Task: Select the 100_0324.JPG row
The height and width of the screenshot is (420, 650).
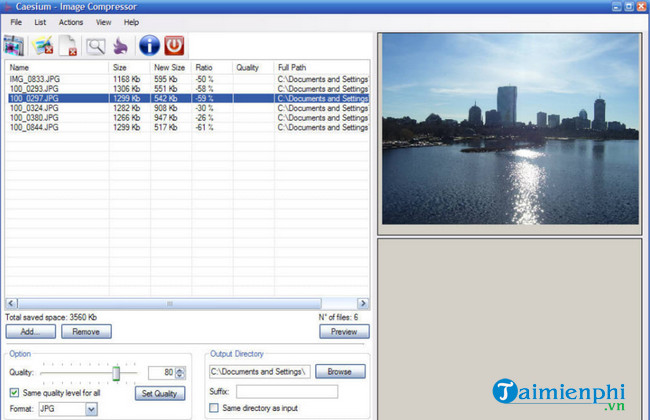Action: coord(188,108)
